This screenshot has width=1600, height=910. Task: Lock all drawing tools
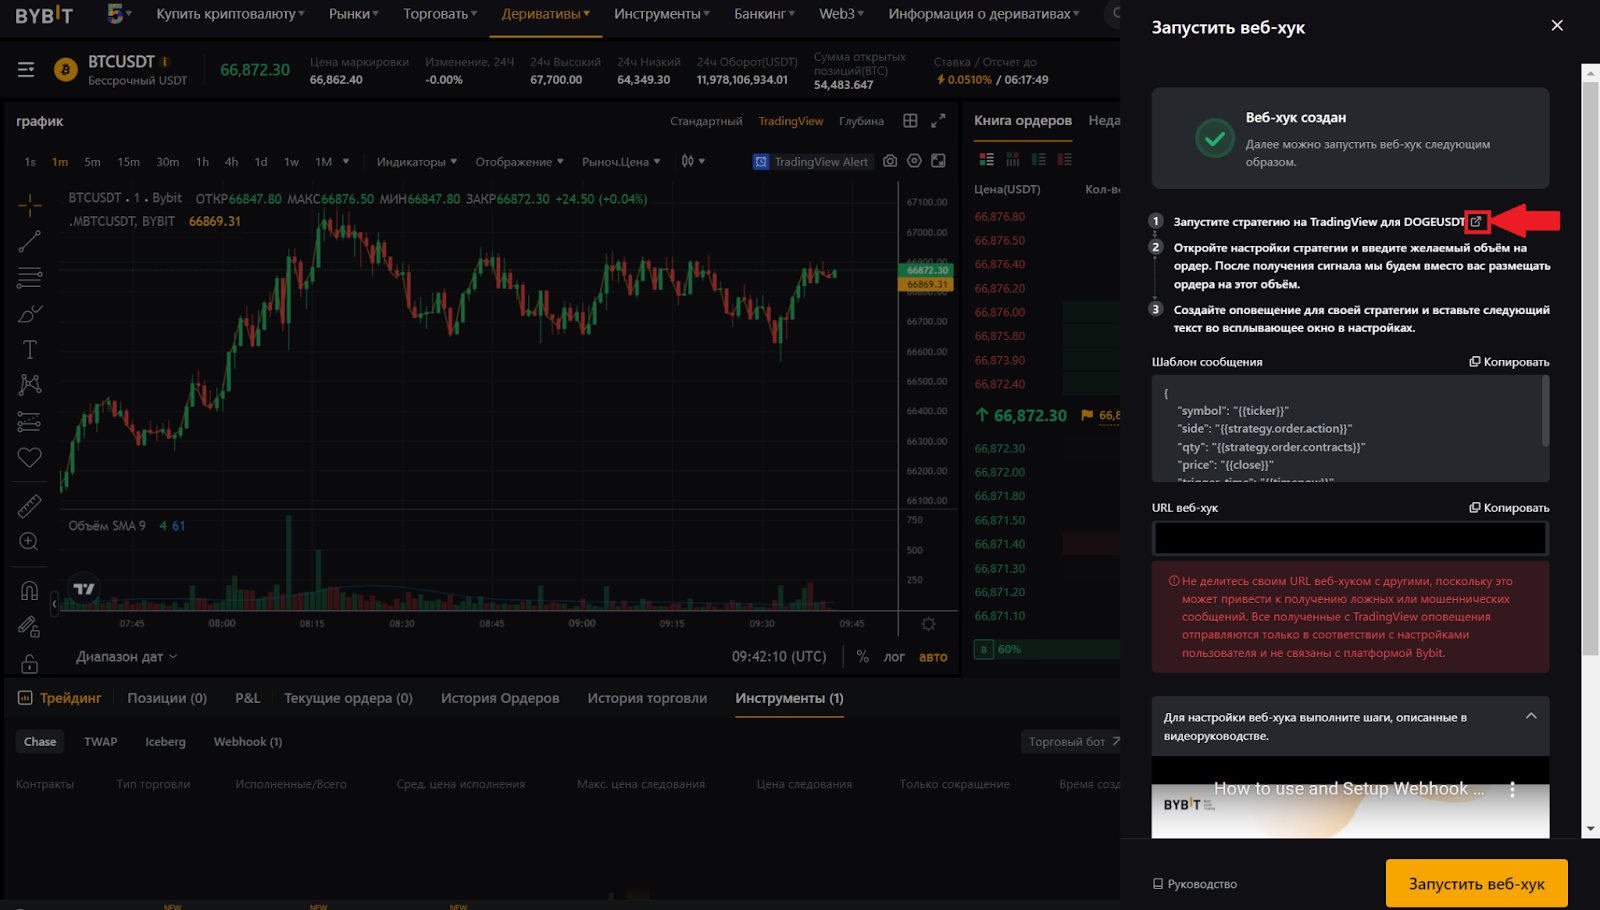coord(30,663)
